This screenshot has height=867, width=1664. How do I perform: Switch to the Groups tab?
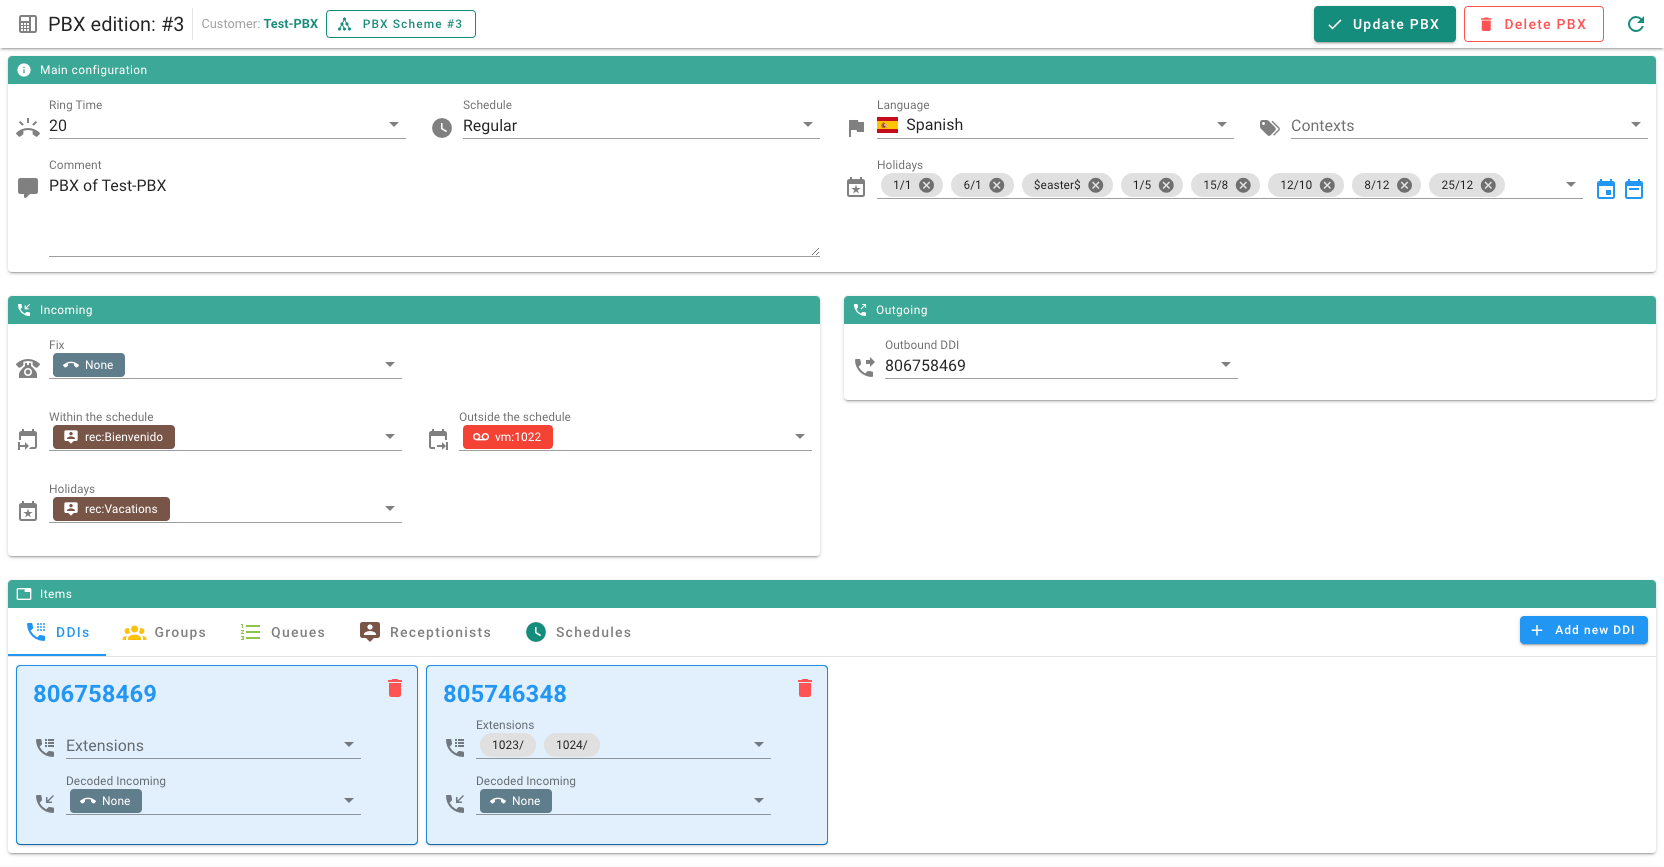click(164, 632)
